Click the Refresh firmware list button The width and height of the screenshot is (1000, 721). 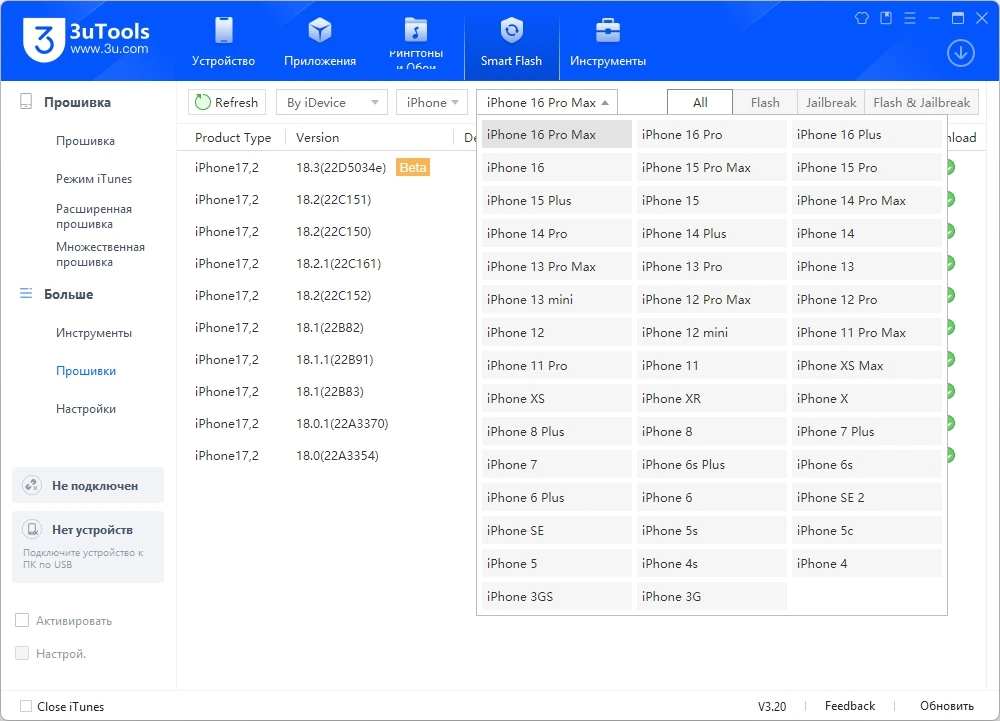pos(227,102)
